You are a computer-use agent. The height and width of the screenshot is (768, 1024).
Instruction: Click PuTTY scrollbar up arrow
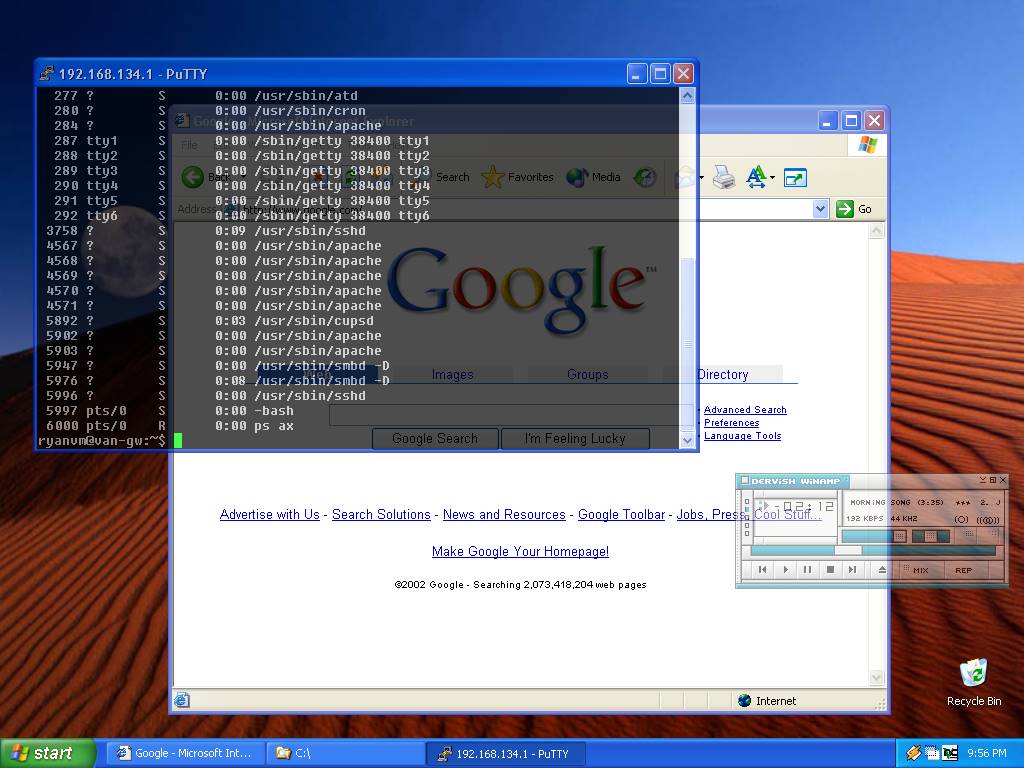click(x=687, y=96)
